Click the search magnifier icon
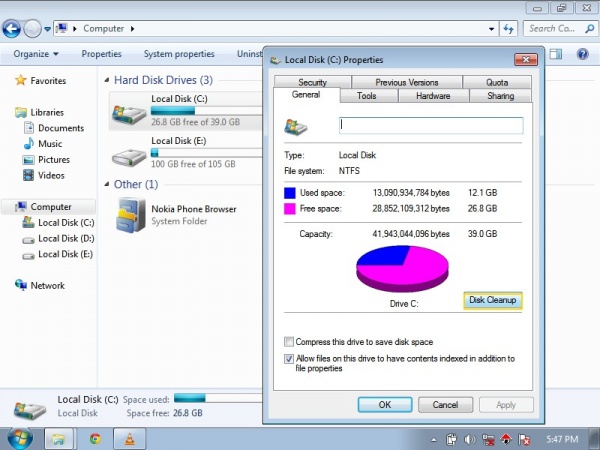Image resolution: width=600 pixels, height=450 pixels. click(x=590, y=29)
